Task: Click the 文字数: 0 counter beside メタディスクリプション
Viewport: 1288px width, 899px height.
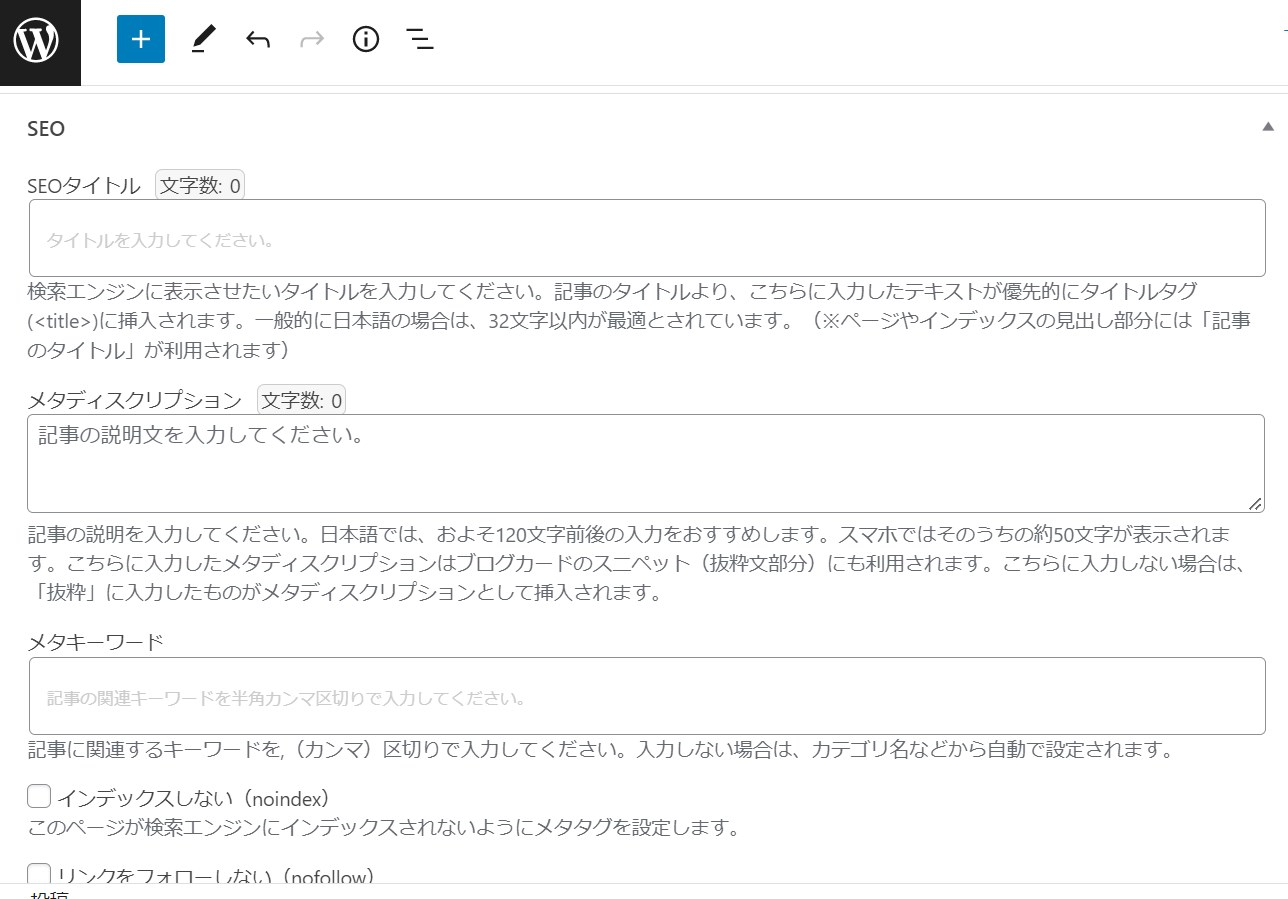Action: [x=302, y=399]
